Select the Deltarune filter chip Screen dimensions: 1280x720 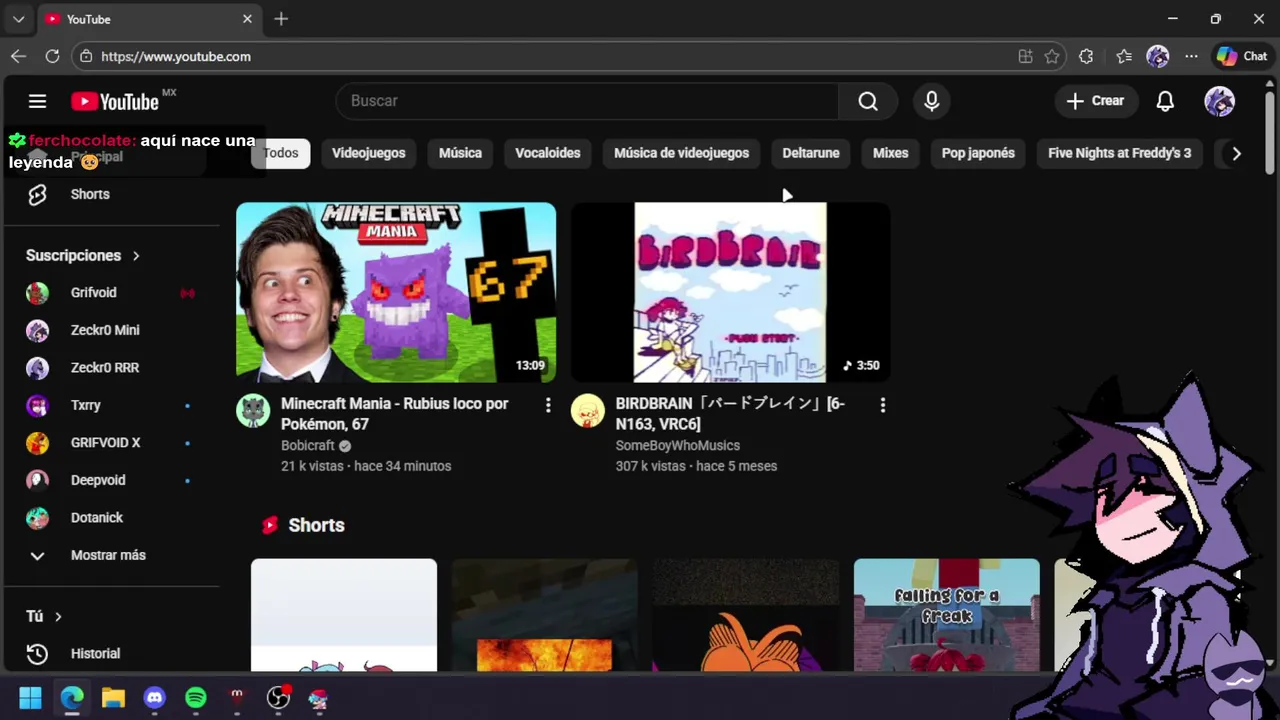tap(811, 153)
